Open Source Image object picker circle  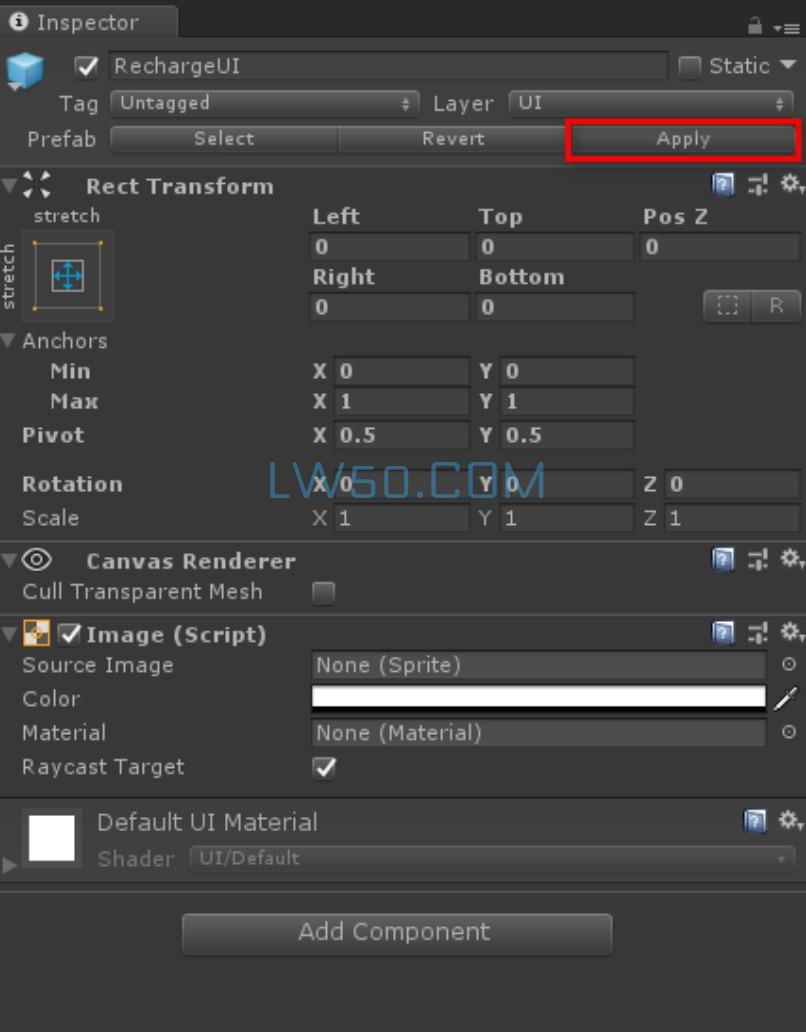coord(788,665)
